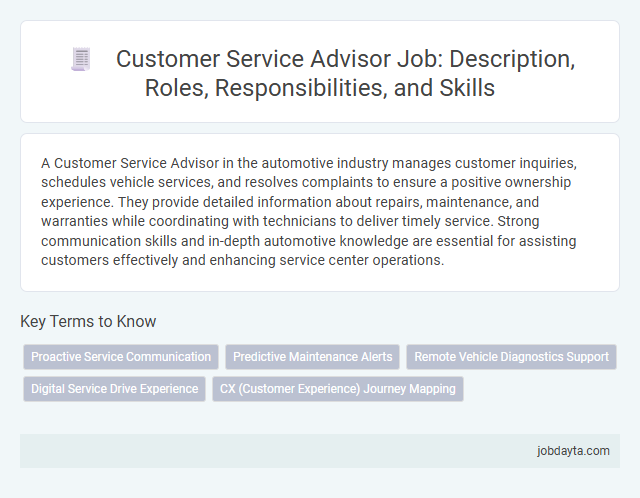This screenshot has width=640, height=498.
Task: Open CX (Customer Experience) Journey Mapping tag
Action: 338,389
